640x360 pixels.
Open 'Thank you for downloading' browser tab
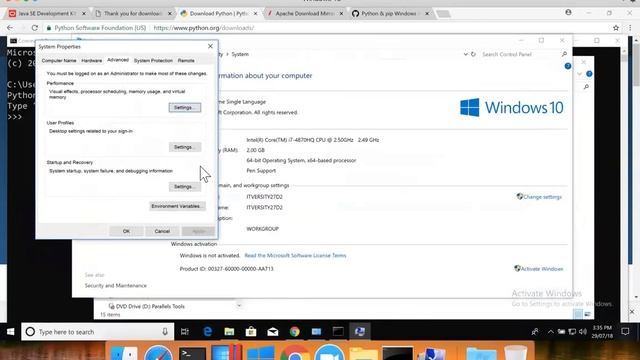(x=133, y=13)
